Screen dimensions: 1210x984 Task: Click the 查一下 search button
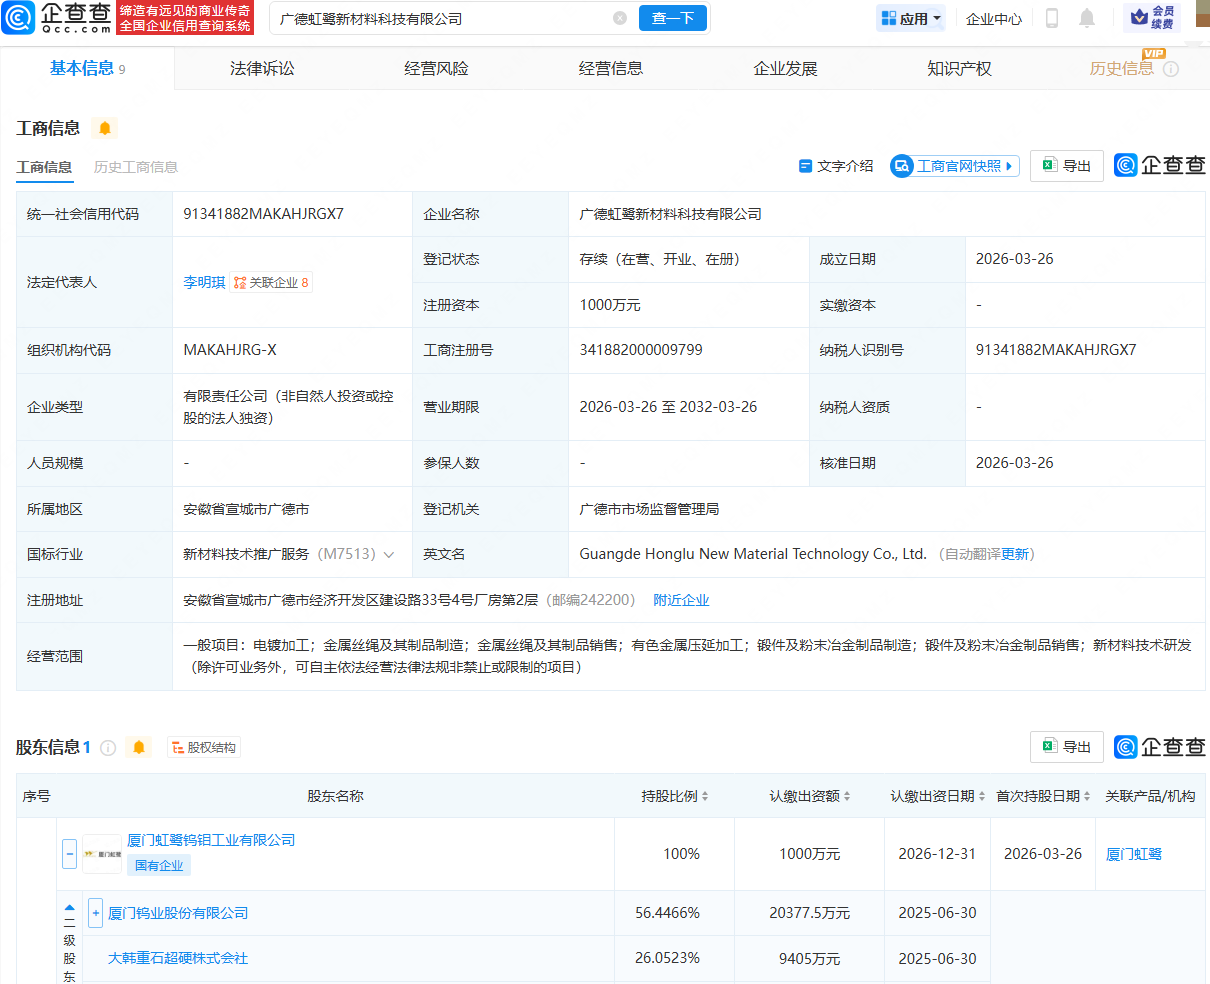[x=672, y=18]
